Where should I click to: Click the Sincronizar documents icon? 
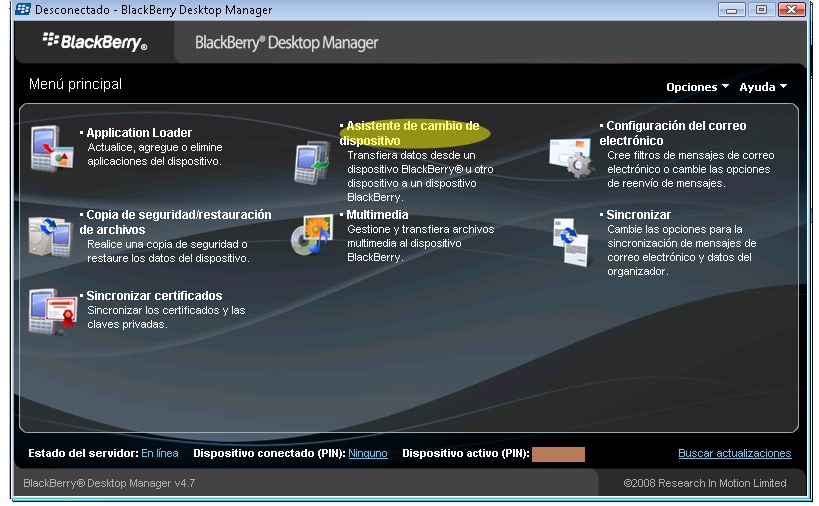570,242
